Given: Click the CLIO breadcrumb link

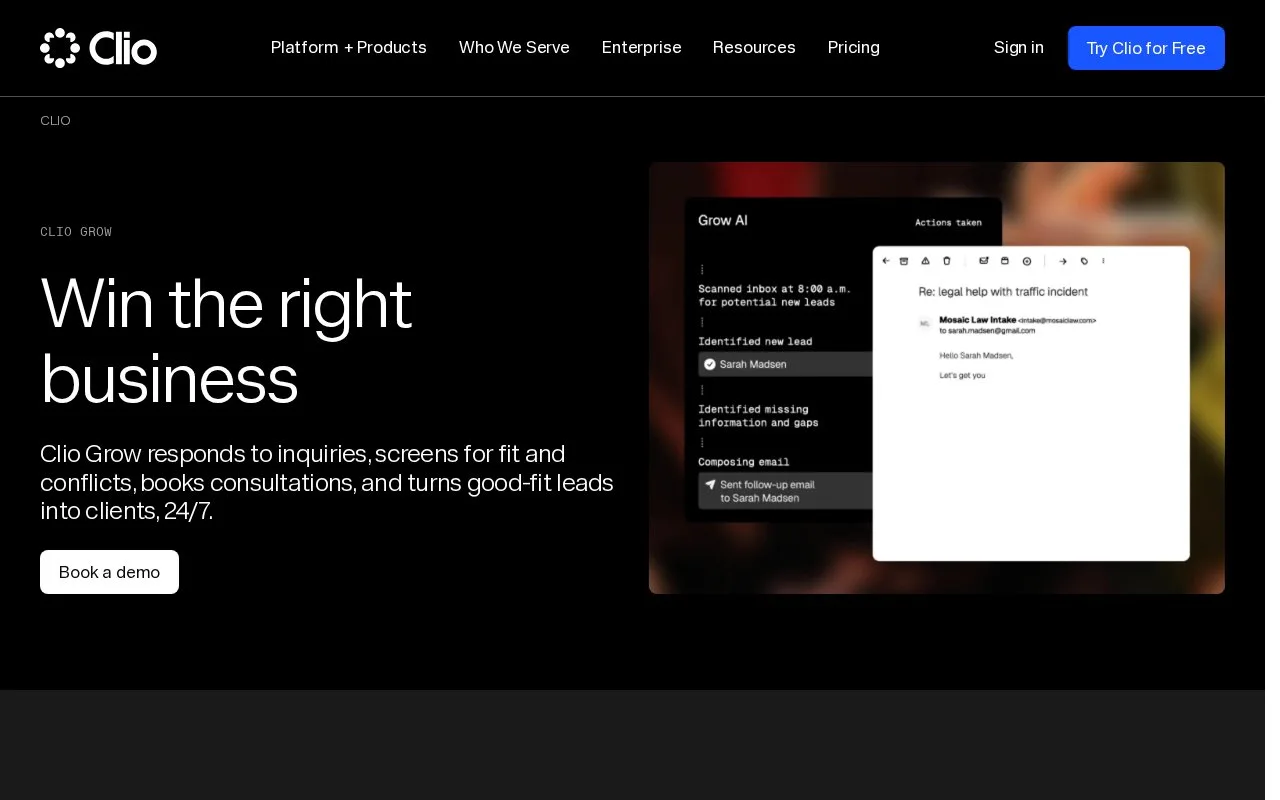Looking at the screenshot, I should 55,121.
